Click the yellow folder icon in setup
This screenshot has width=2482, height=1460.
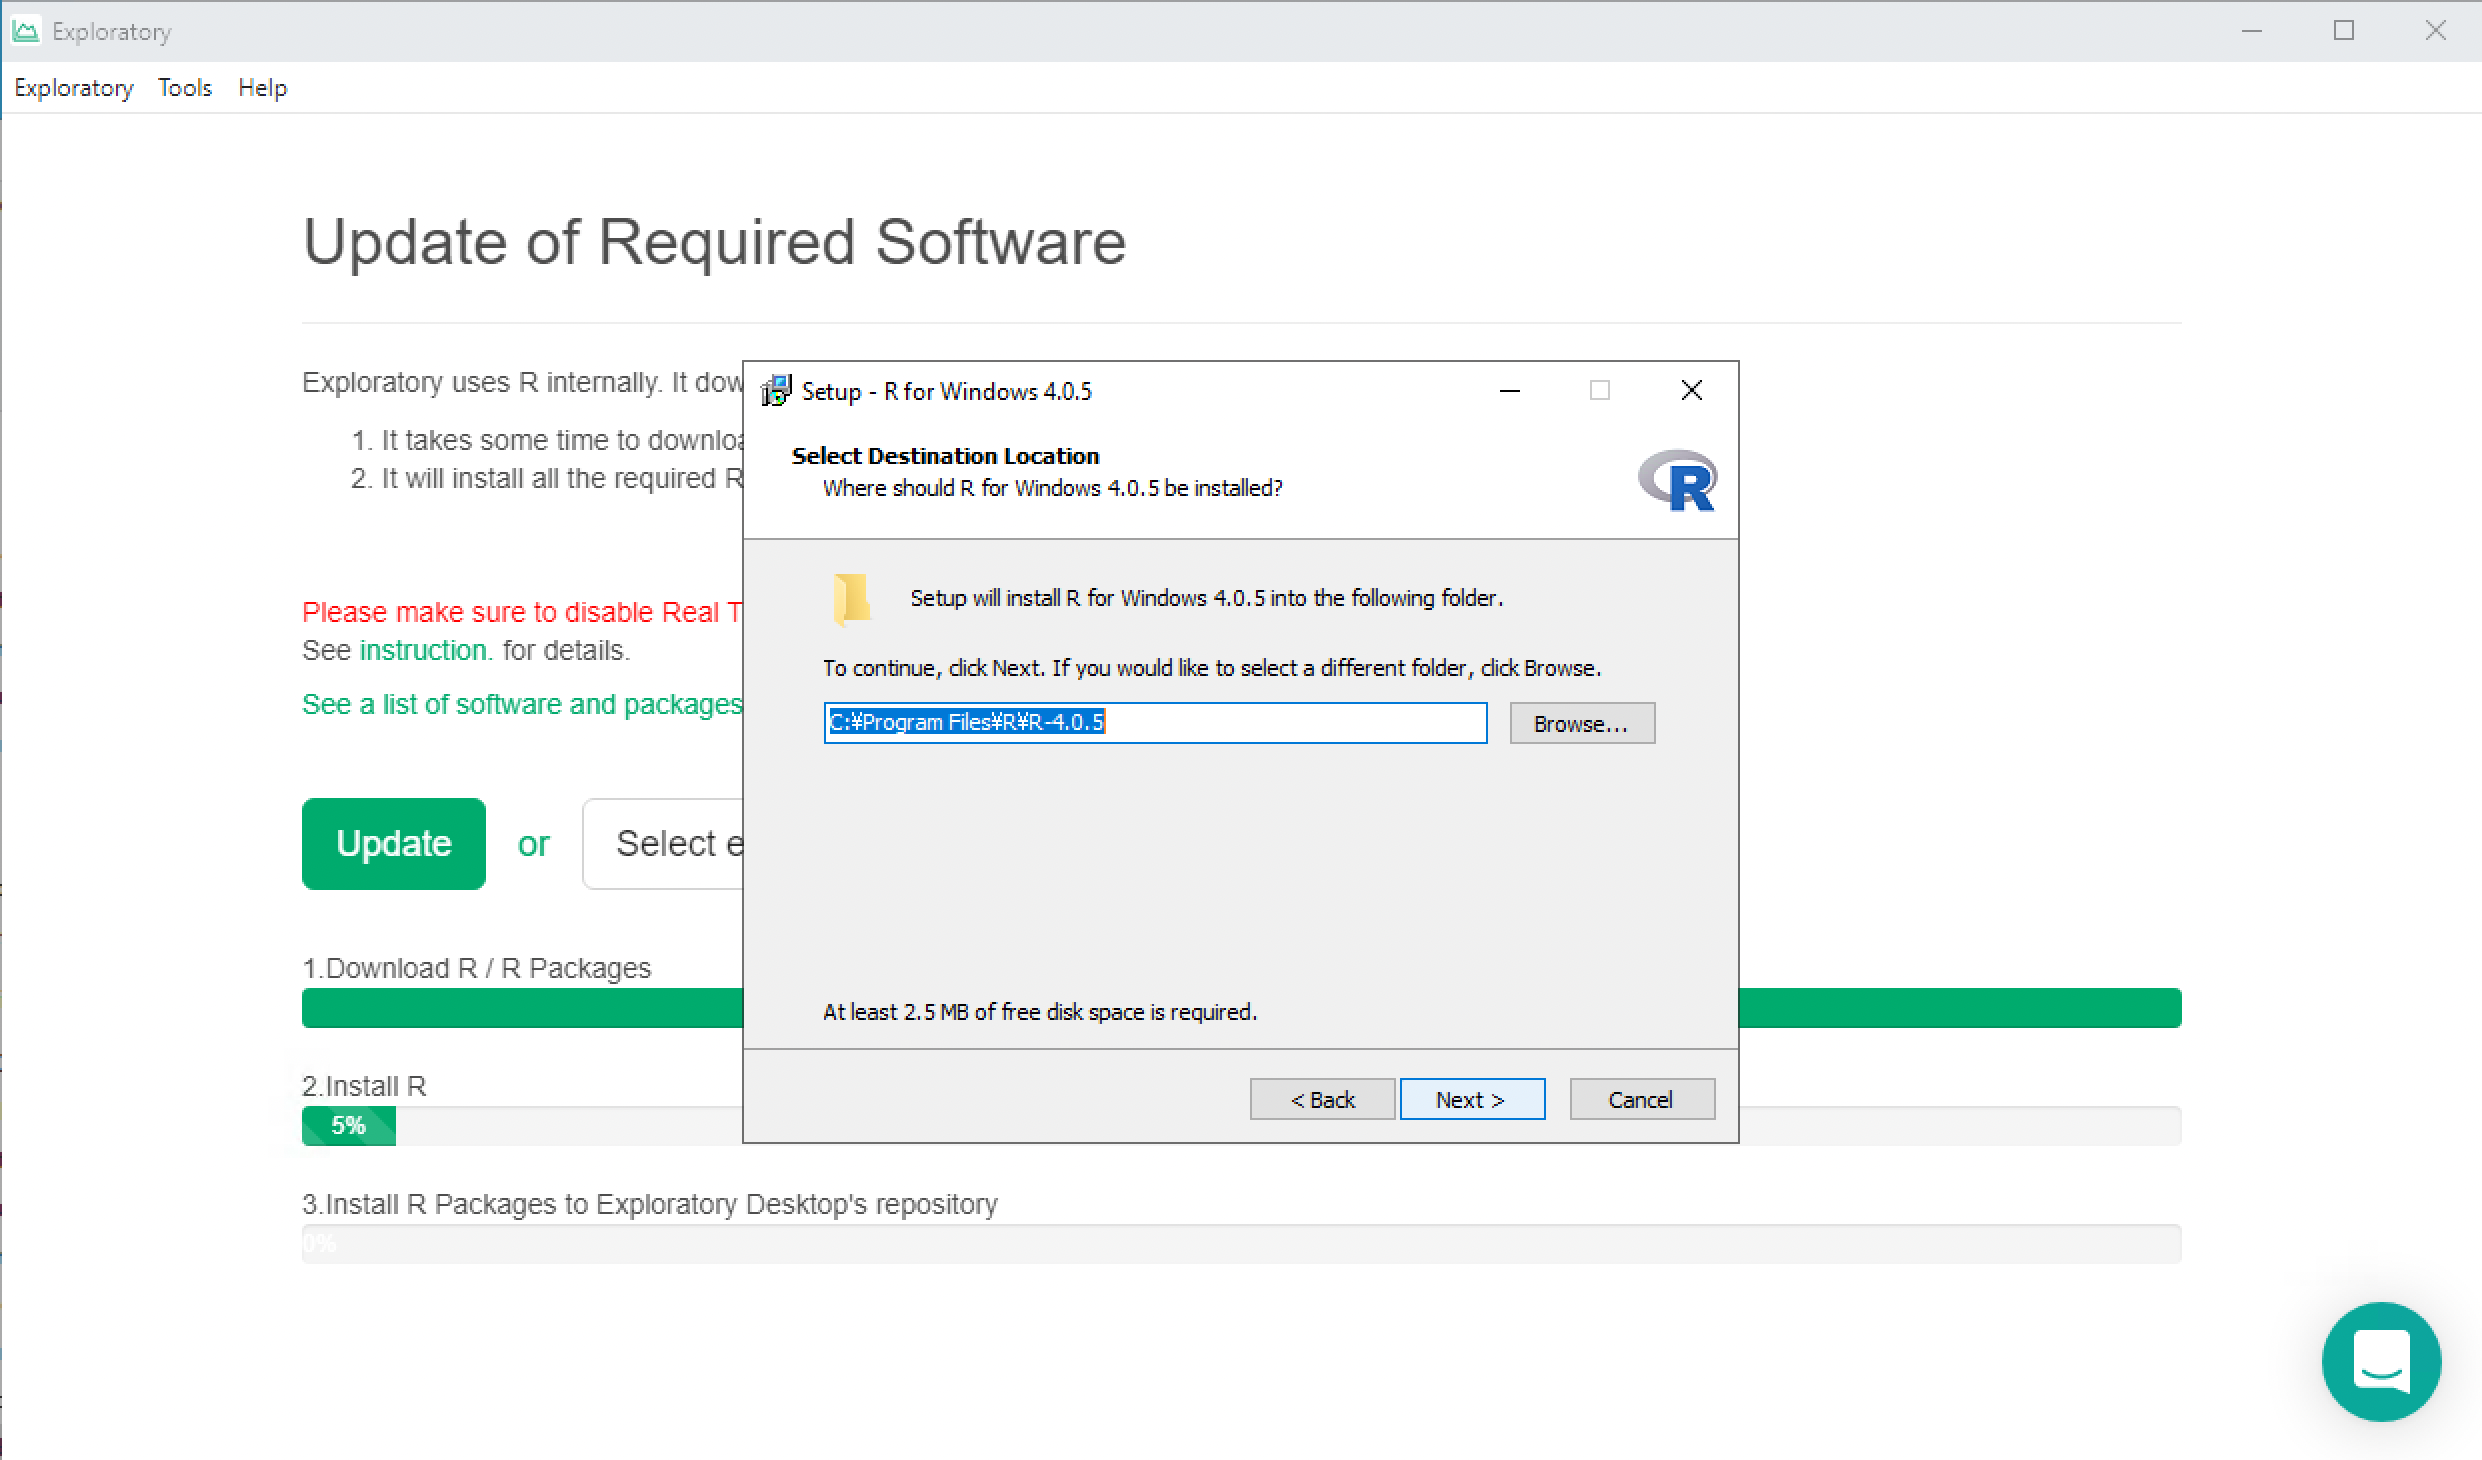coord(851,598)
